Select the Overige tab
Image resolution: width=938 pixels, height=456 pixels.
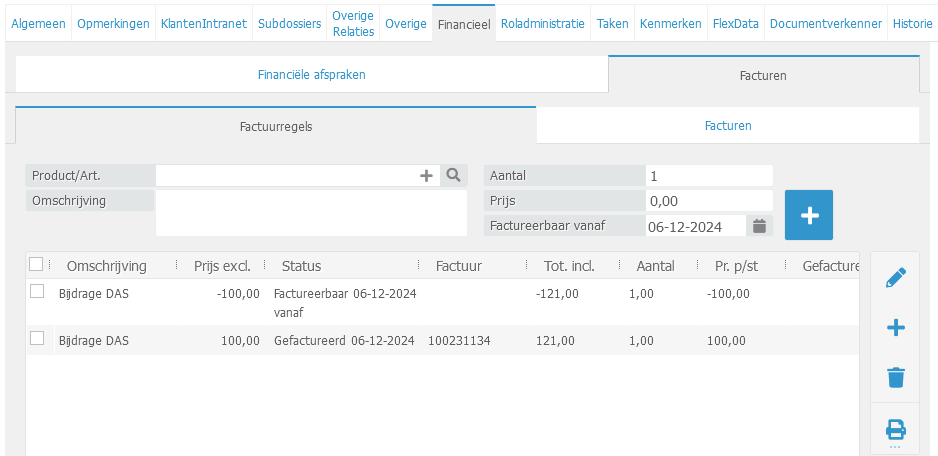pyautogui.click(x=406, y=24)
